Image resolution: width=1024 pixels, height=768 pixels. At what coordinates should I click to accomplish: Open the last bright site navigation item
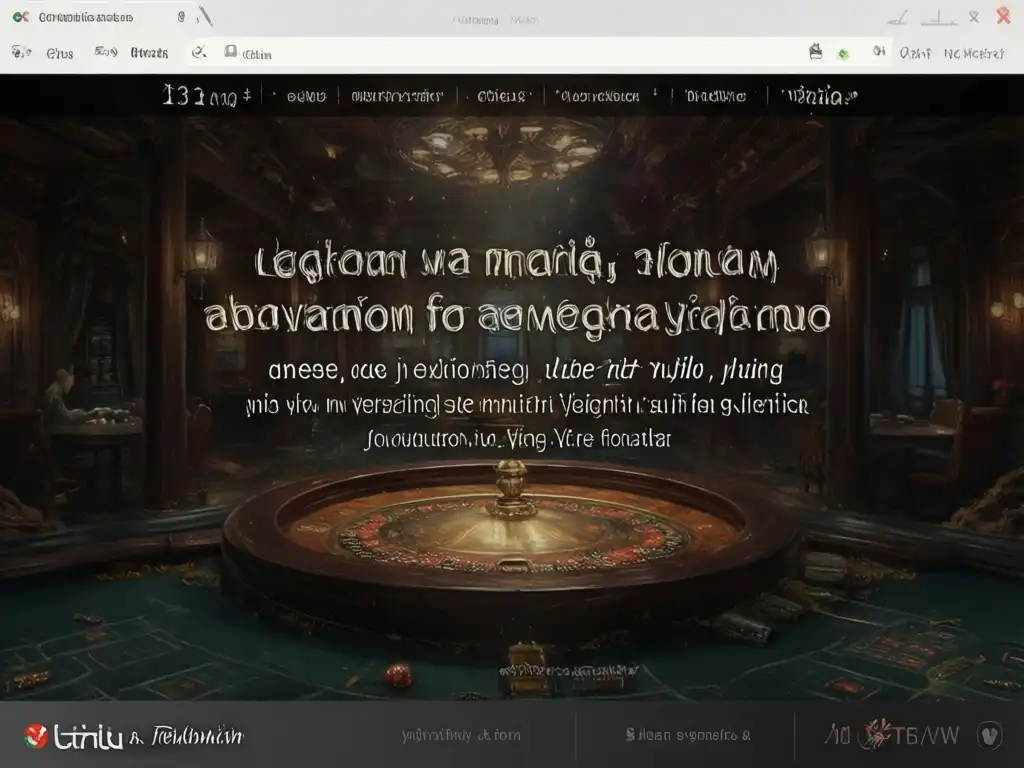pos(821,97)
